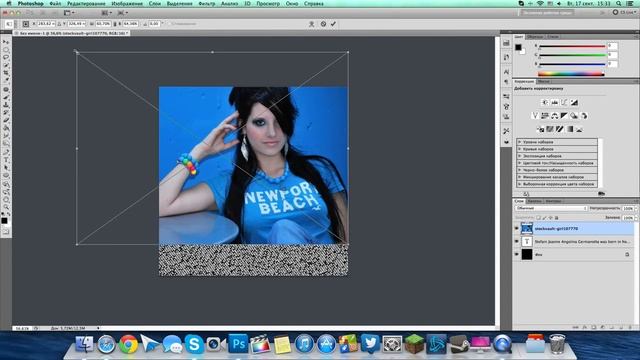640x360 pixels.
Task: Add Posterize adjustment icon
Action: (550, 129)
